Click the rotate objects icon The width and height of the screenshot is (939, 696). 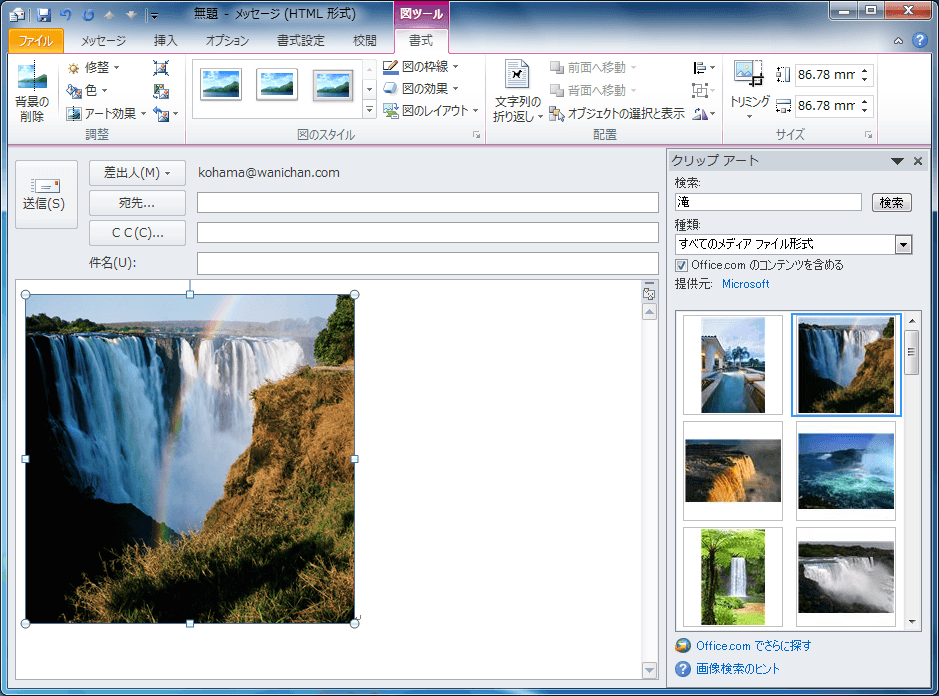(704, 113)
